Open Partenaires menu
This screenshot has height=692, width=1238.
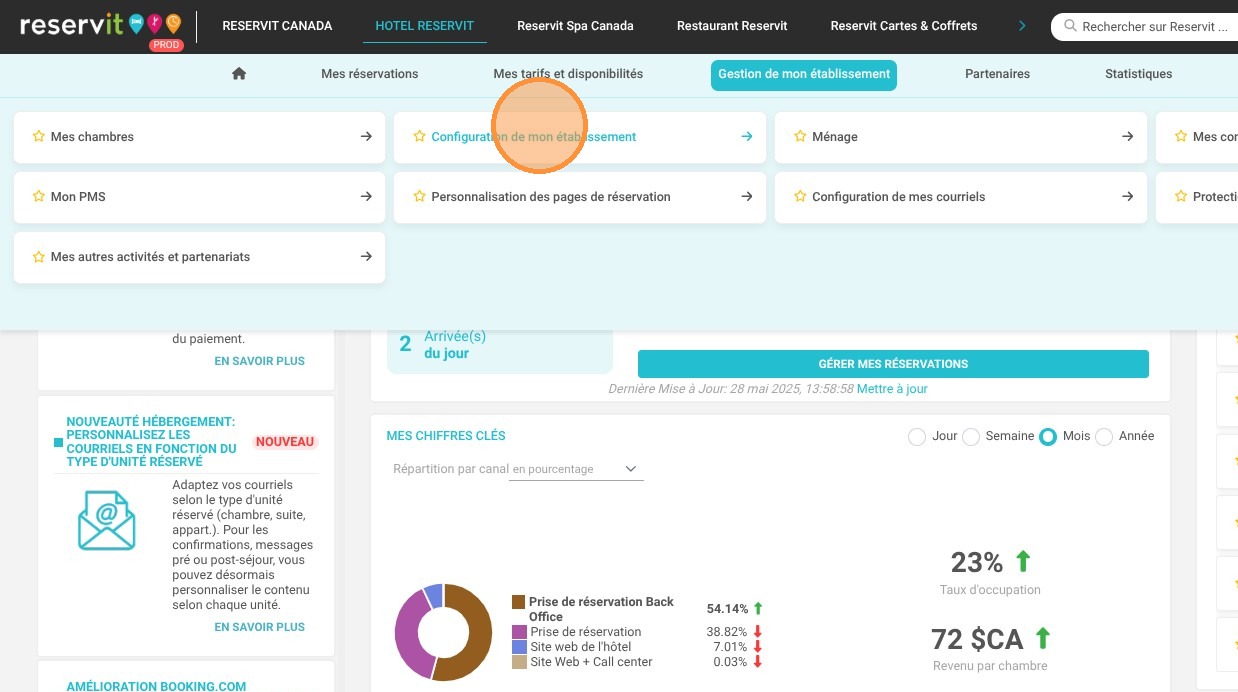point(997,74)
